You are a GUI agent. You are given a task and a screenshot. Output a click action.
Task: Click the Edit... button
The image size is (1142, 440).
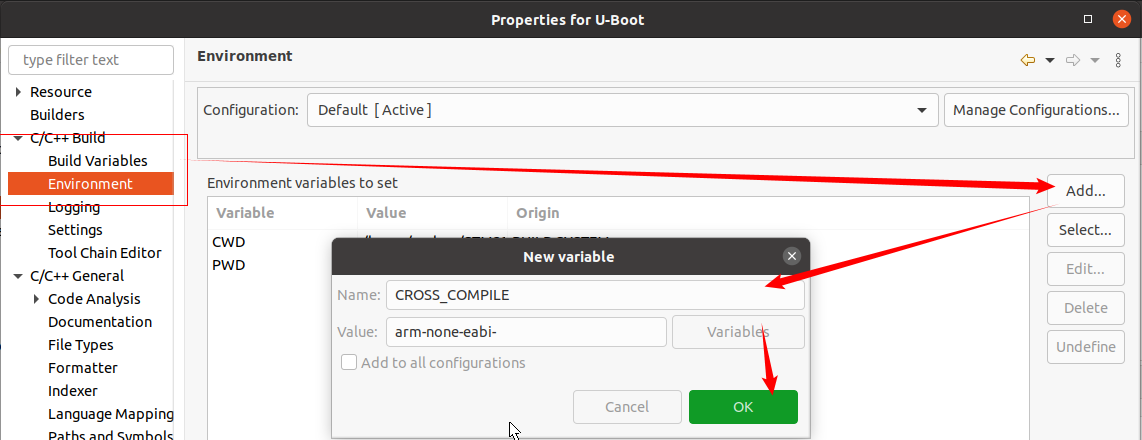click(x=1085, y=269)
